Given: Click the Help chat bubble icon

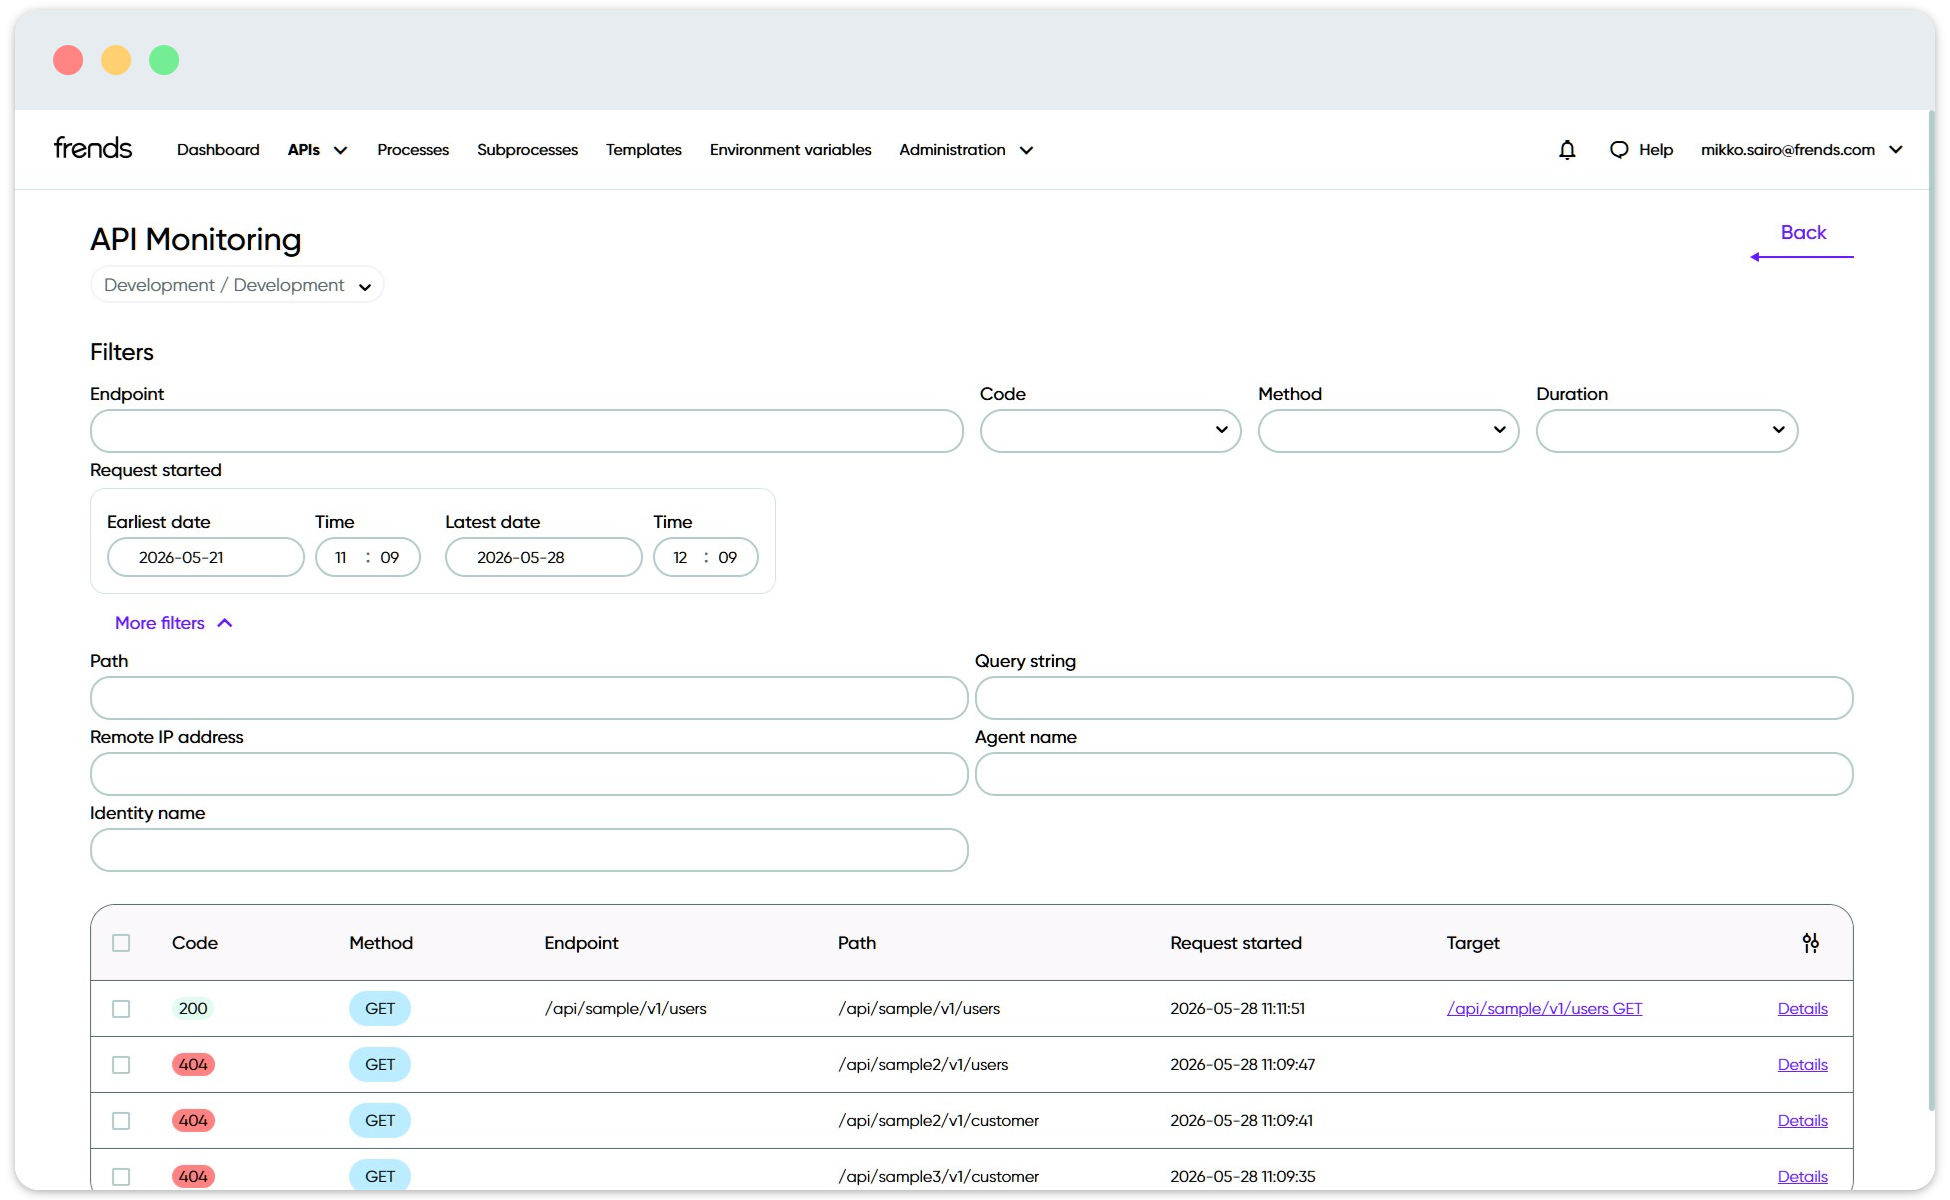Looking at the screenshot, I should 1619,150.
